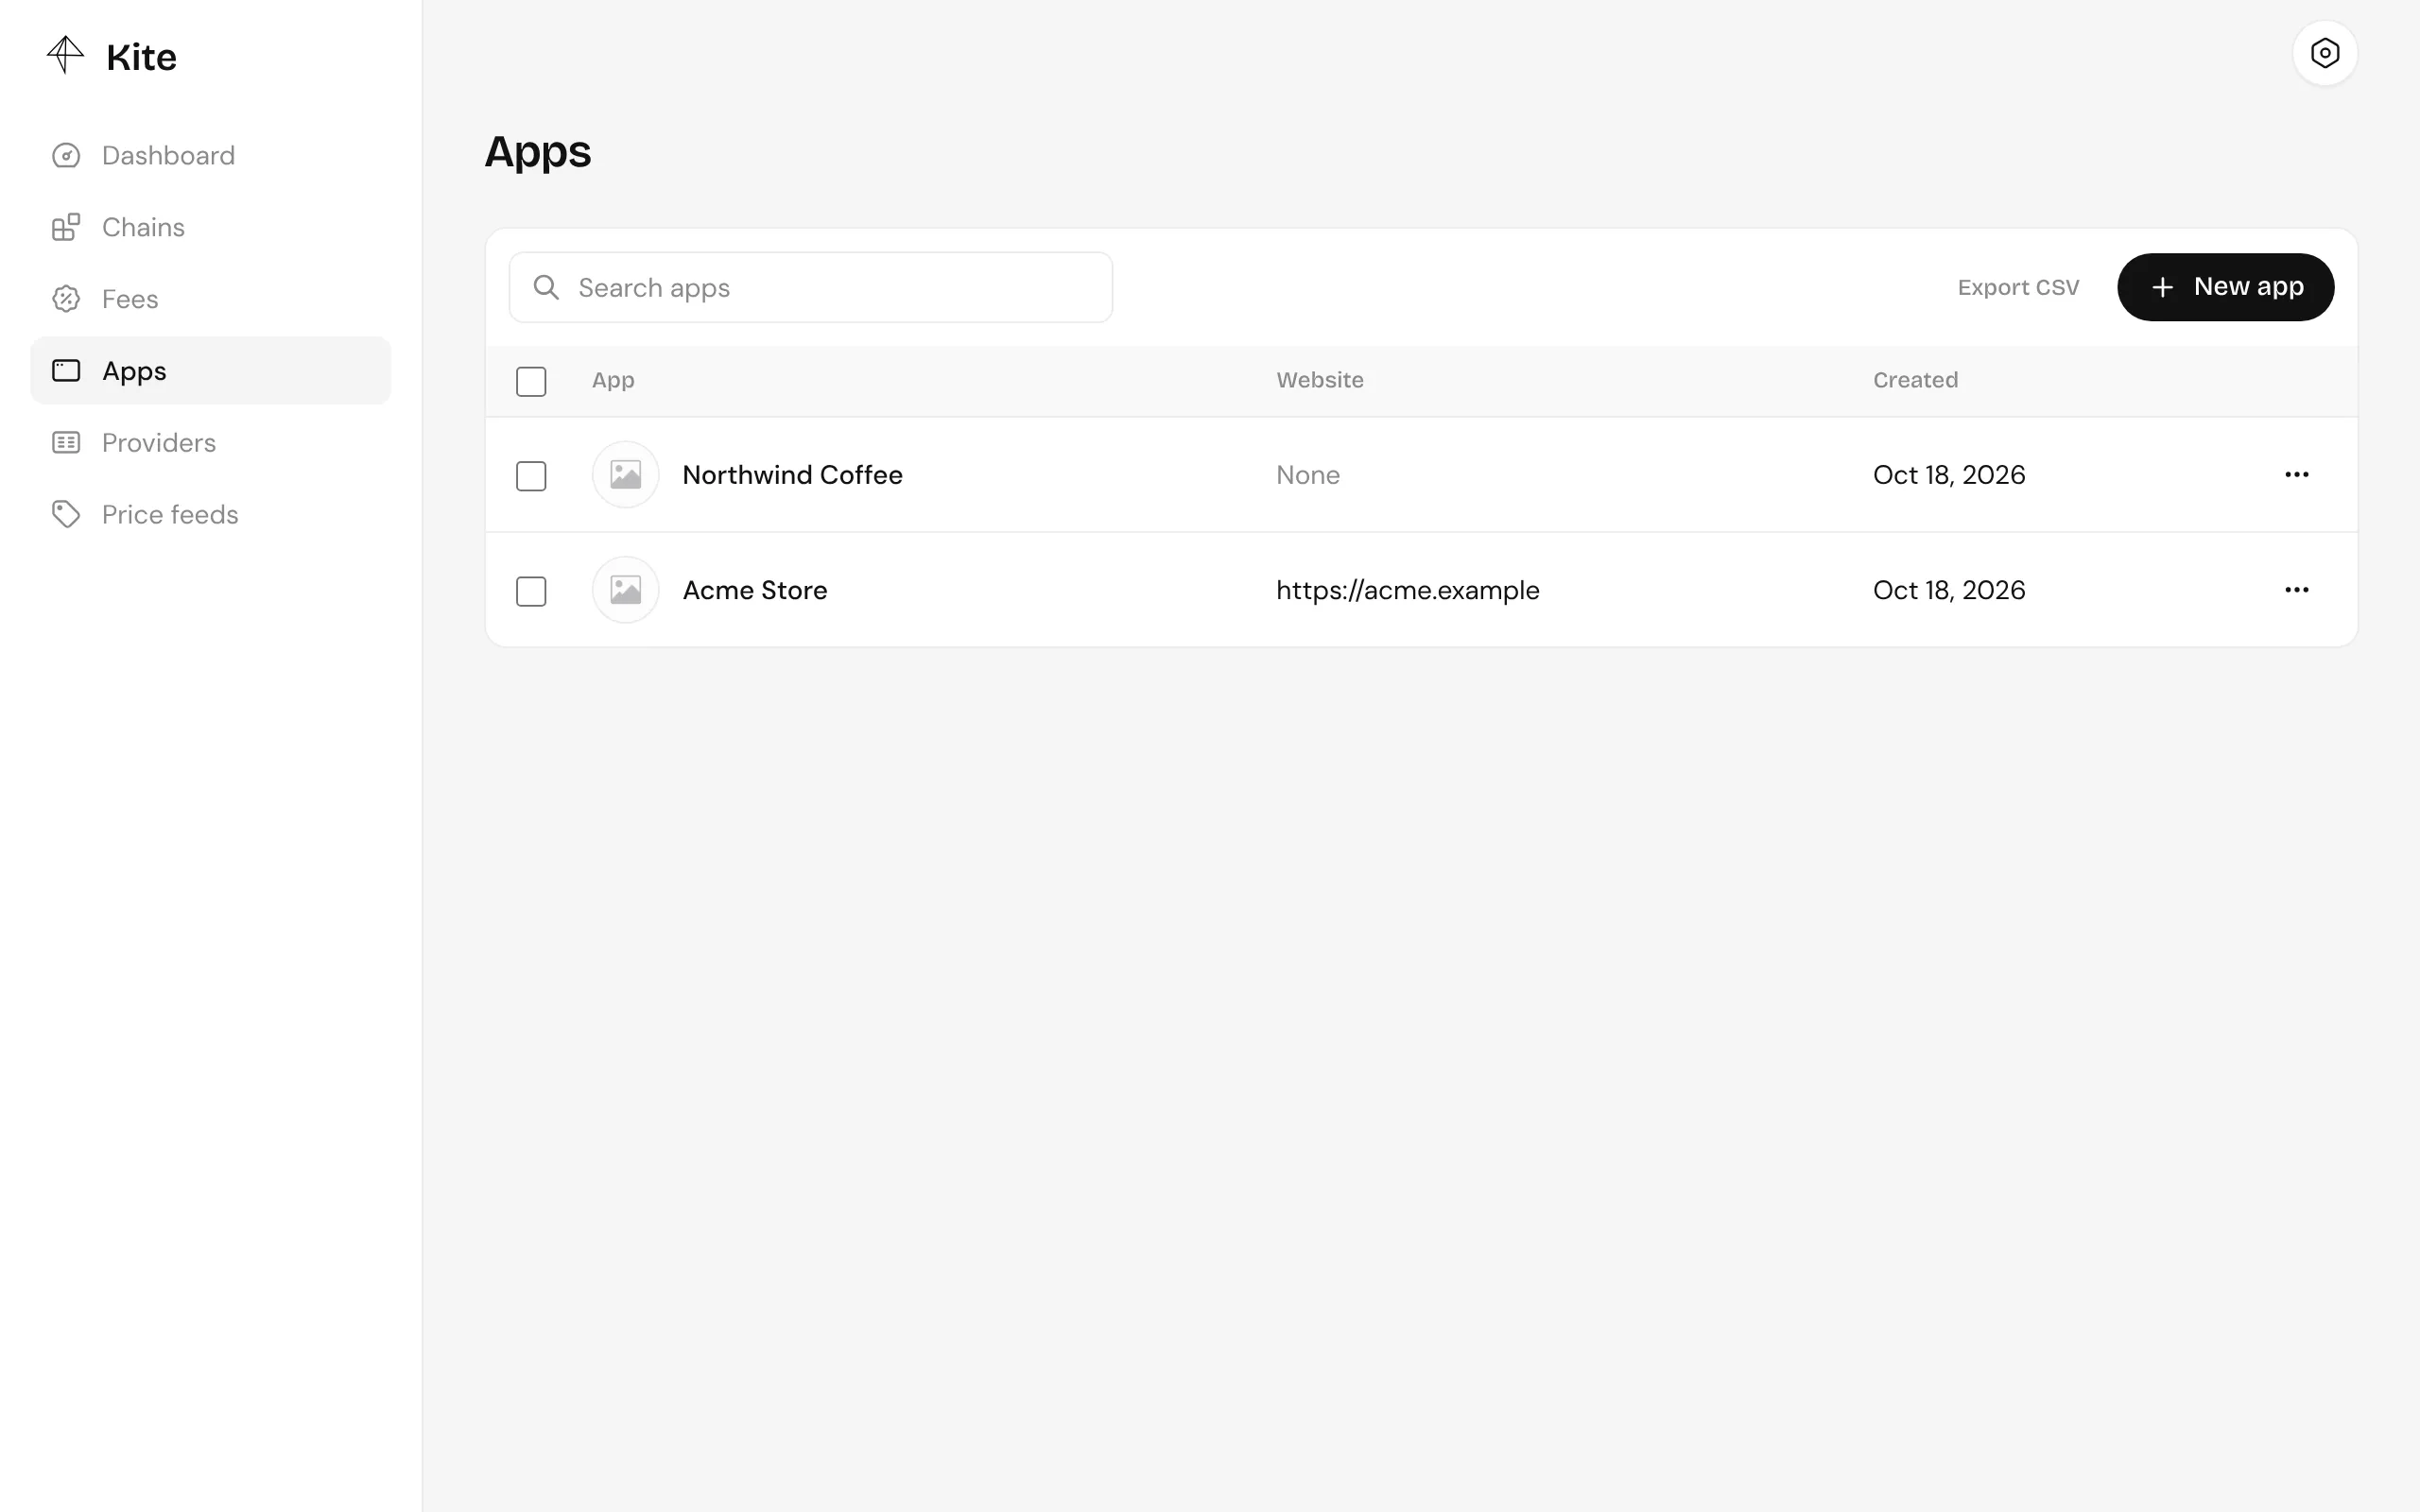Open Price feeds from the sidebar

pos(211,514)
